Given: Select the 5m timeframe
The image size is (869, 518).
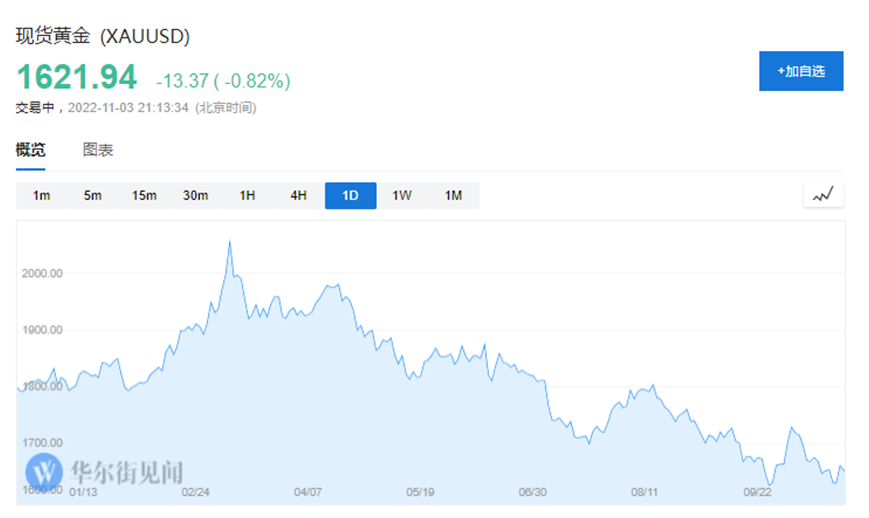Looking at the screenshot, I should pos(93,196).
